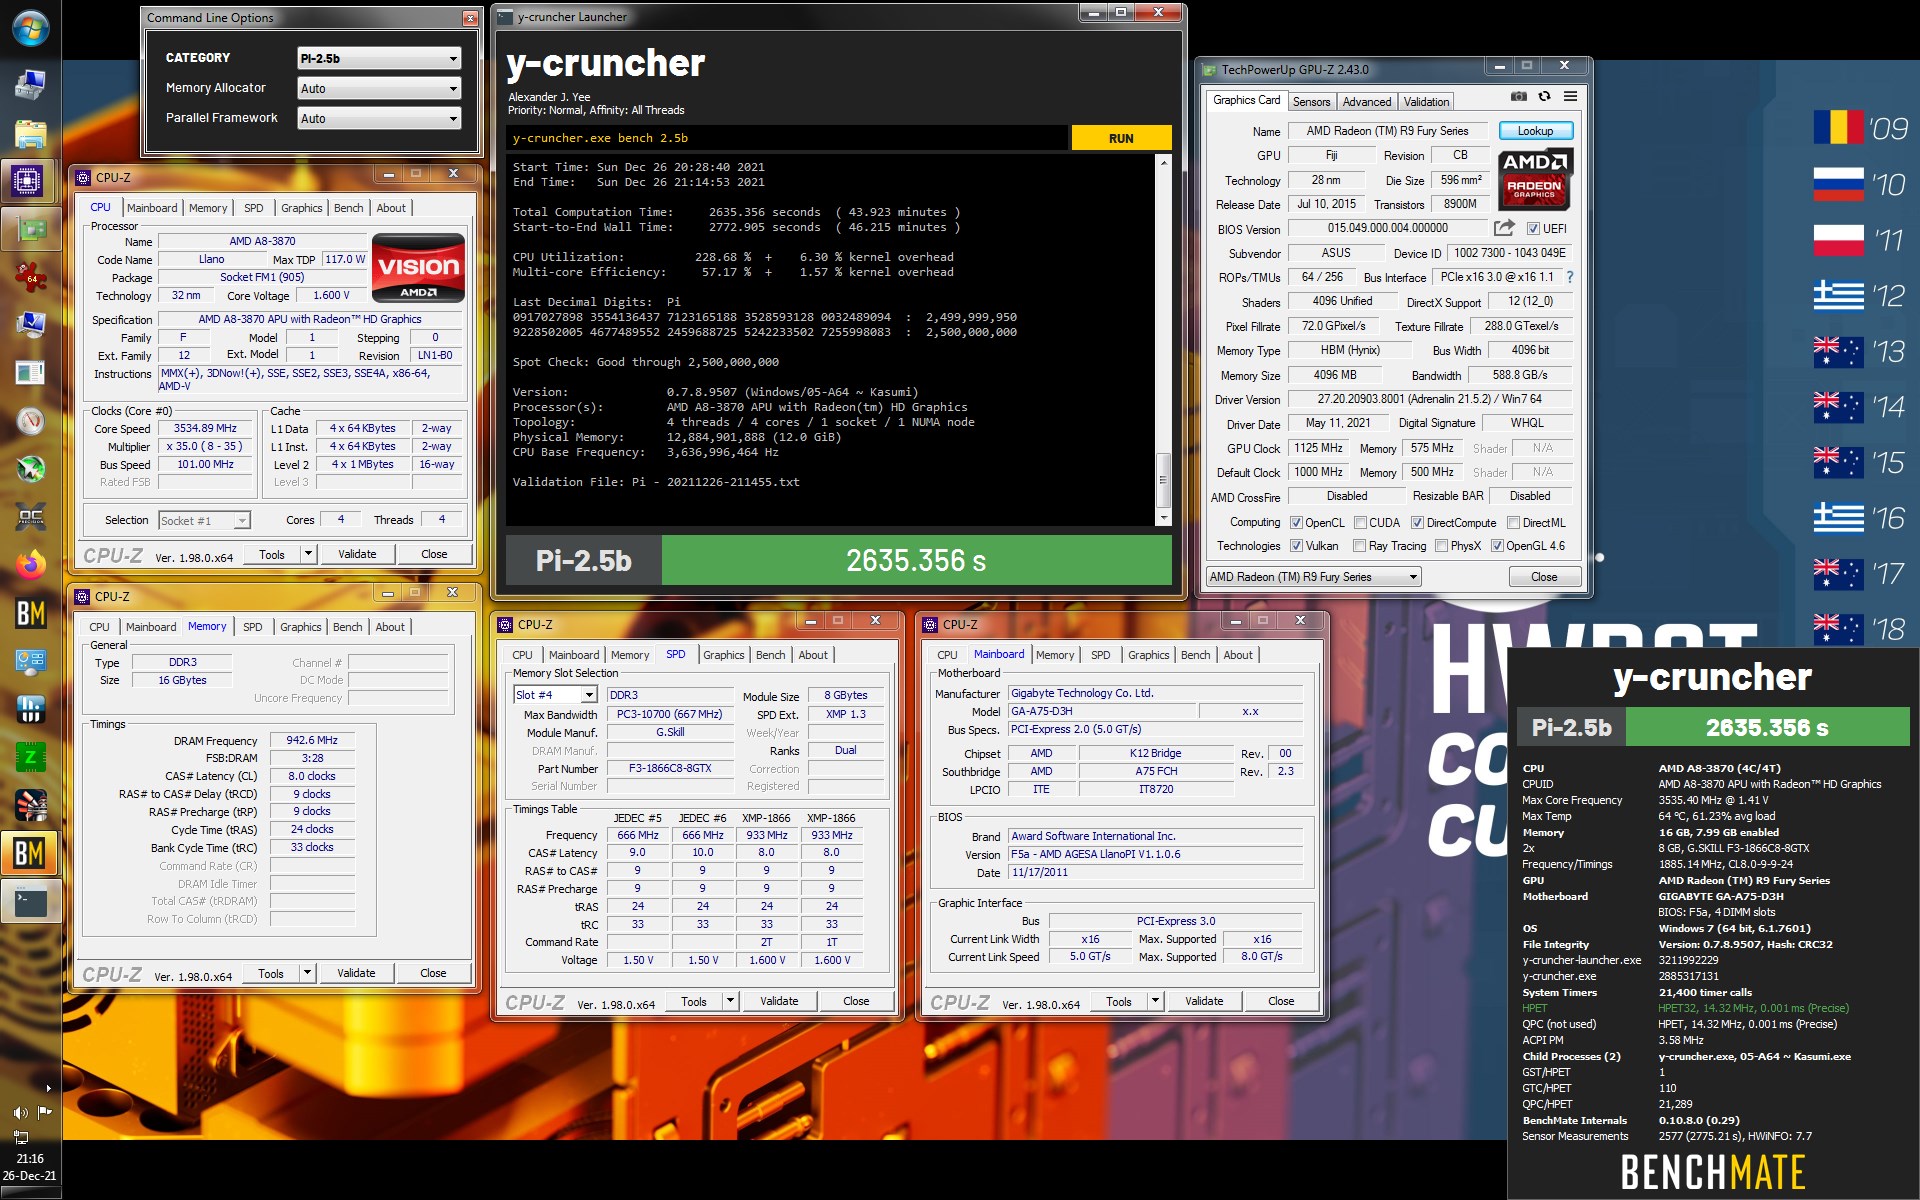Open the network tray icon

click(x=20, y=1137)
